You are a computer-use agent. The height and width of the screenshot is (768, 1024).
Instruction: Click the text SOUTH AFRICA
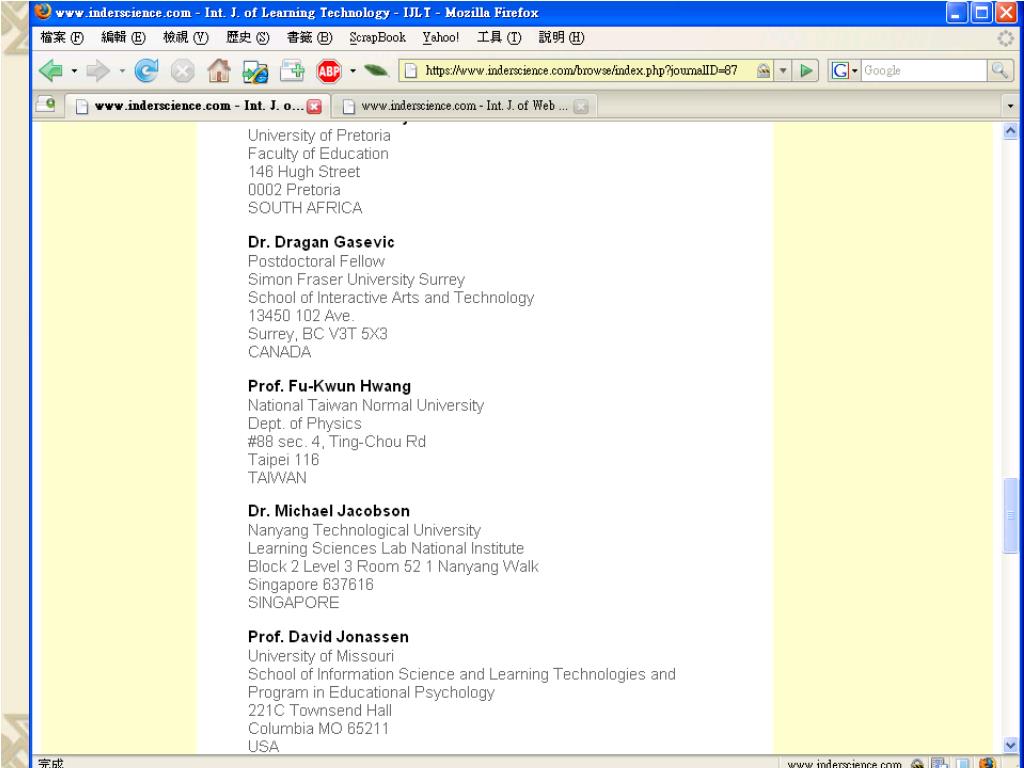click(304, 208)
